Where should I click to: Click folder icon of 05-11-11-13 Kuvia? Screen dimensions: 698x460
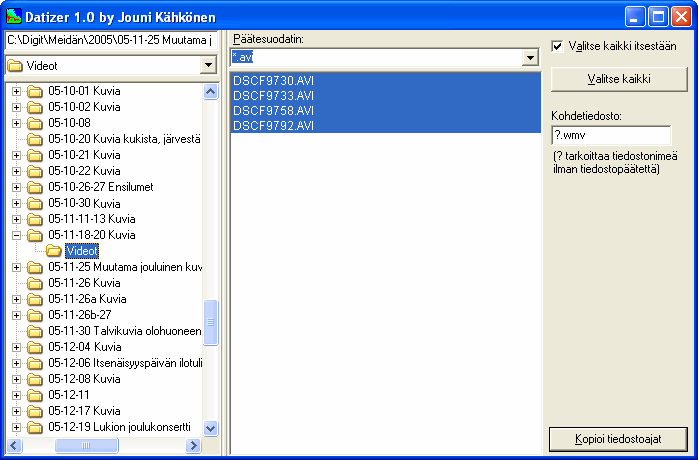pos(35,220)
